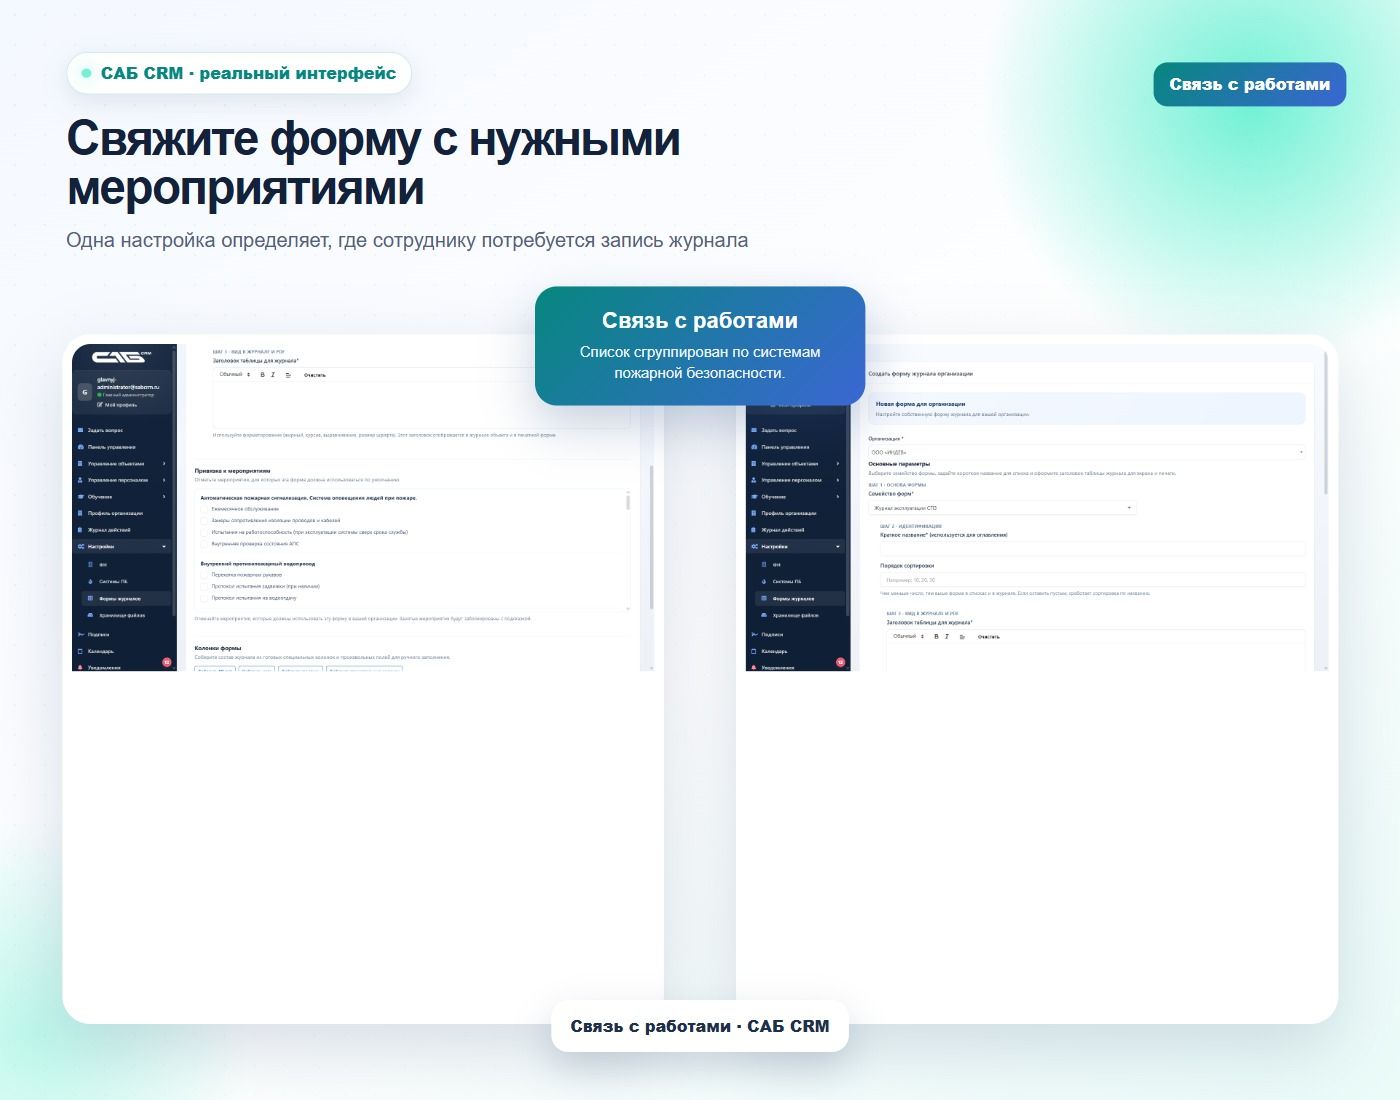The width and height of the screenshot is (1400, 1100).
Task: Check Перекатка пожарных рукавов checkbox
Action: [x=205, y=575]
